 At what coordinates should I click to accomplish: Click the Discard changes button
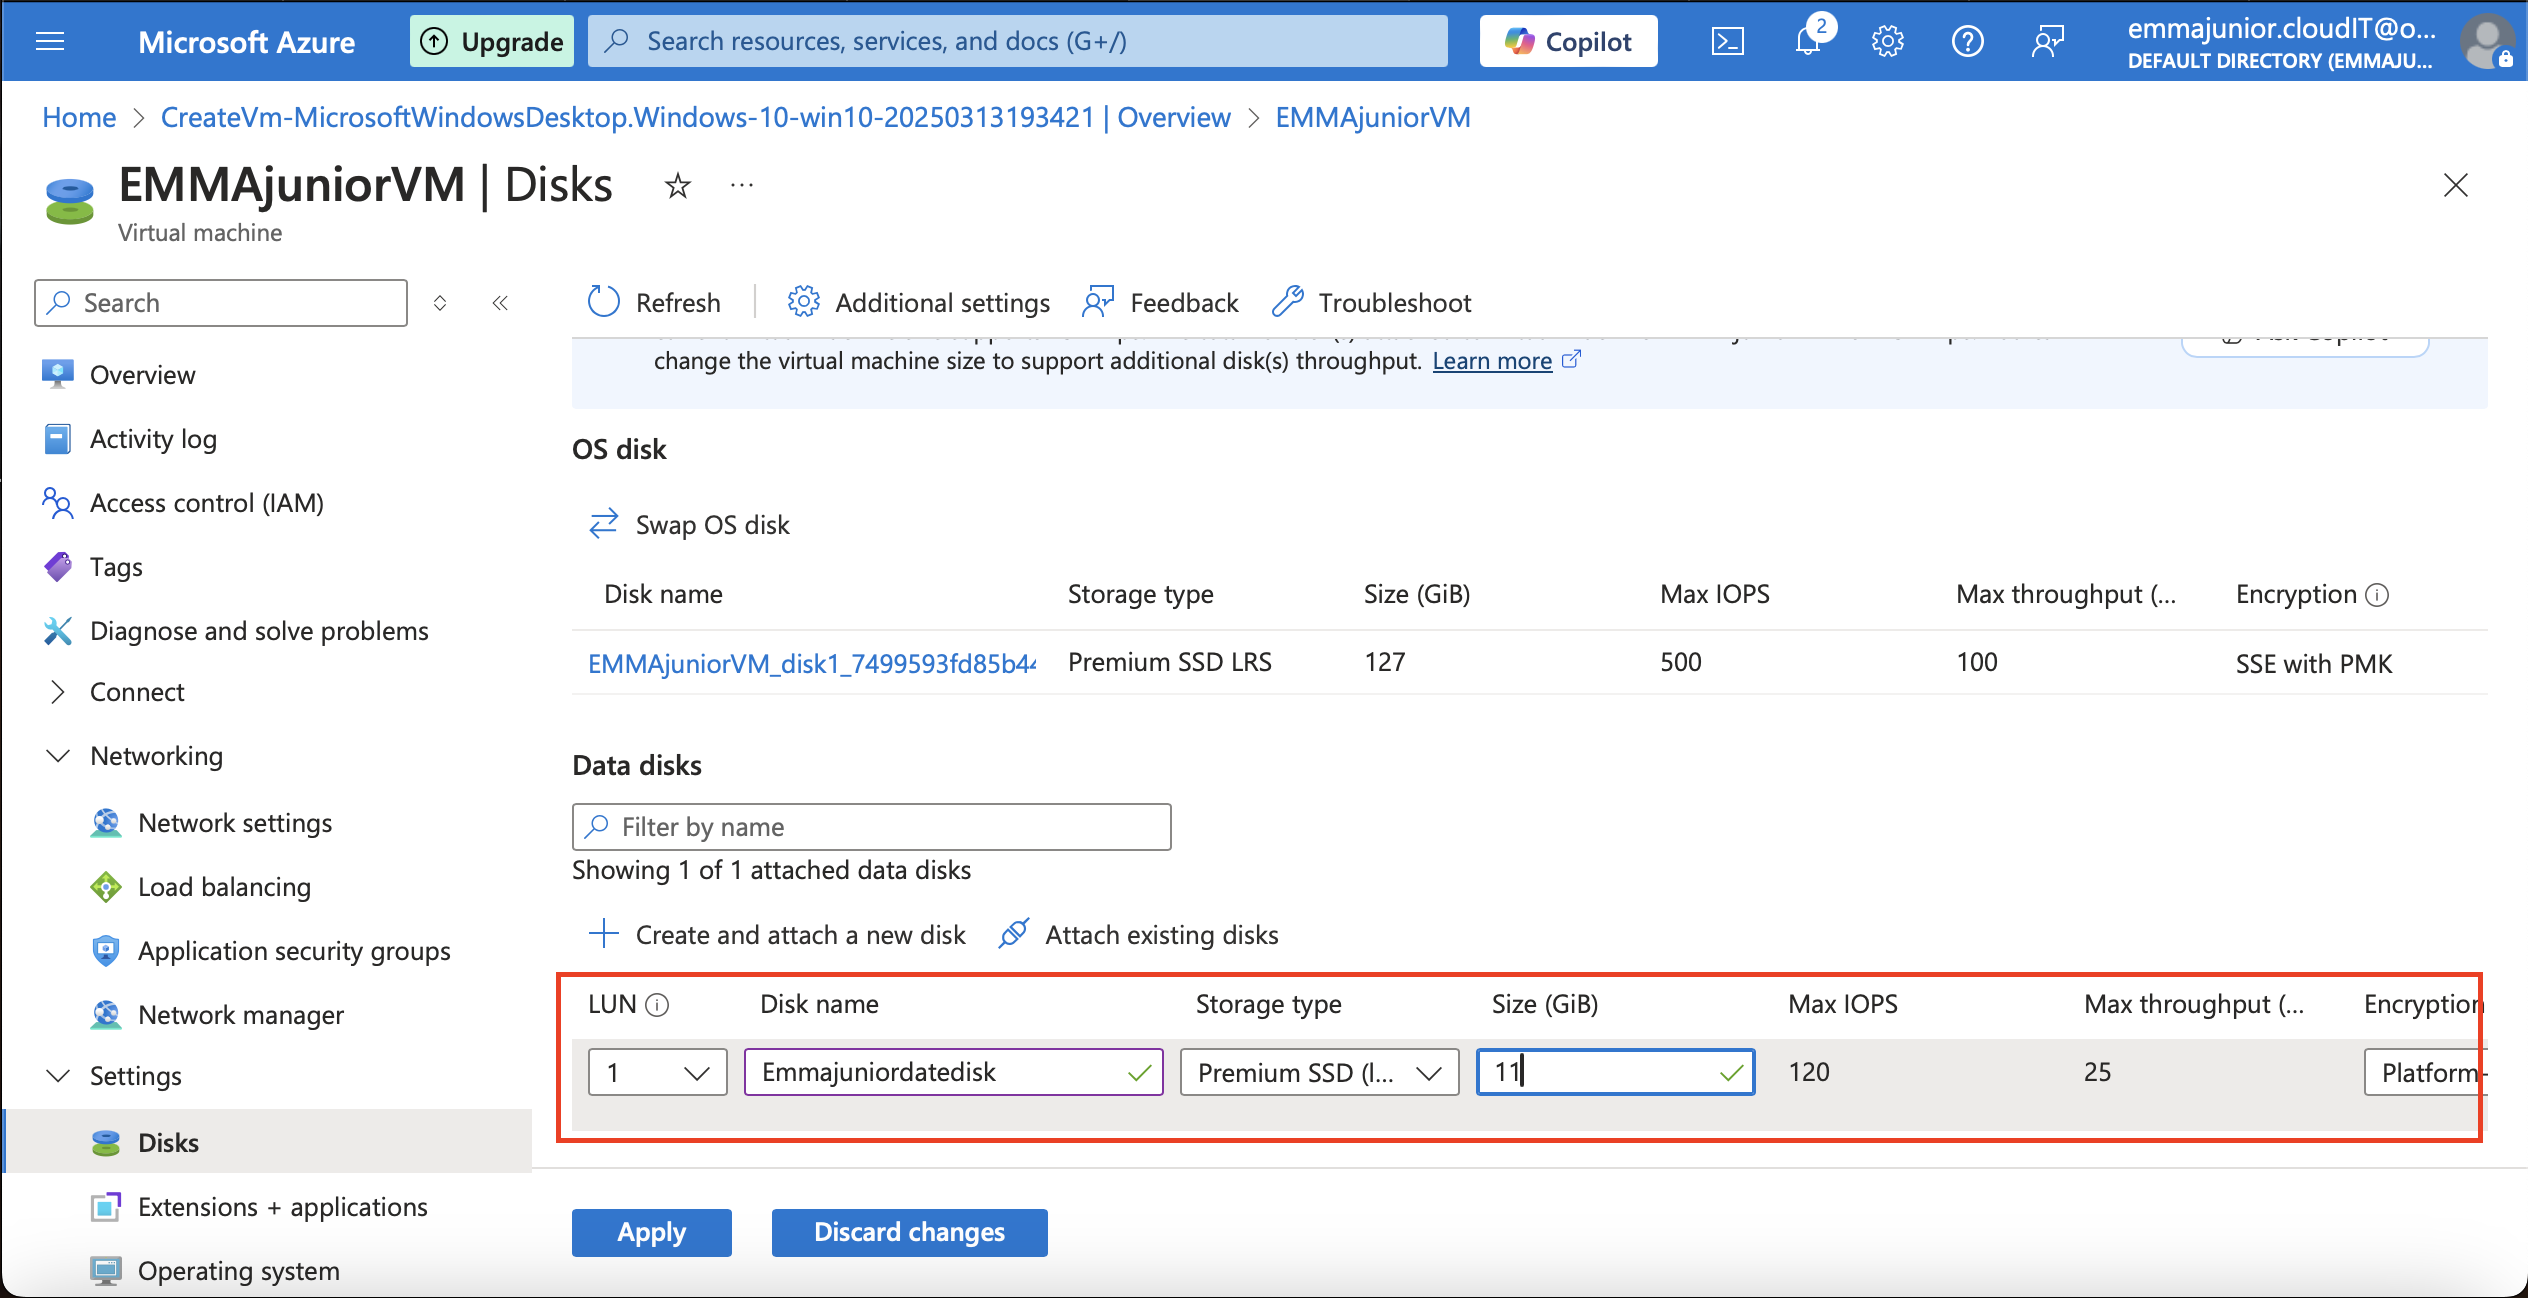click(x=909, y=1232)
